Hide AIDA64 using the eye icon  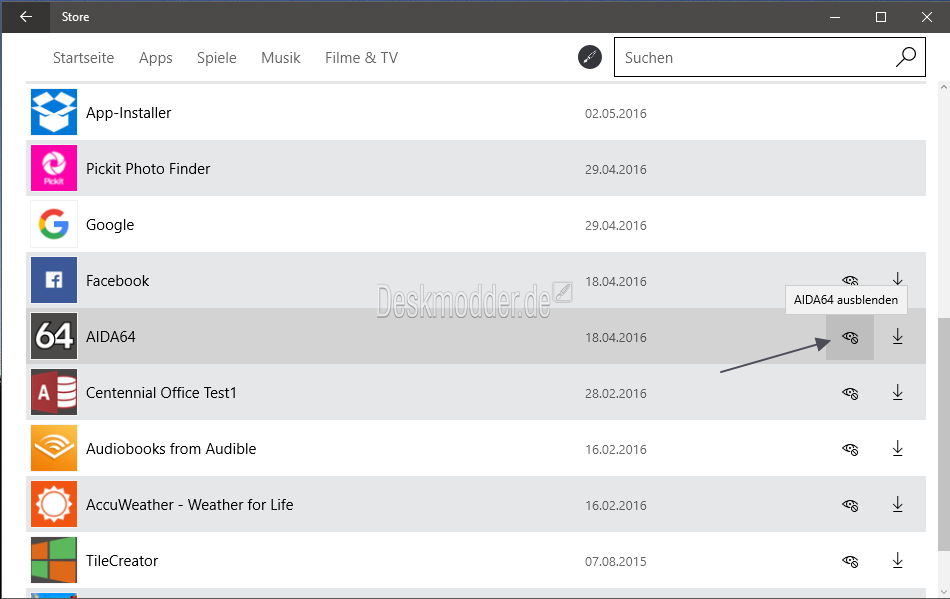click(850, 337)
